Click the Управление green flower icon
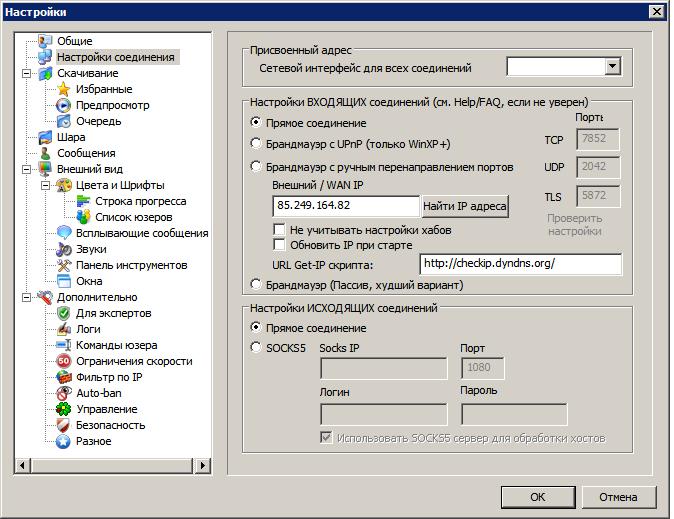The height and width of the screenshot is (519, 674). [x=64, y=409]
